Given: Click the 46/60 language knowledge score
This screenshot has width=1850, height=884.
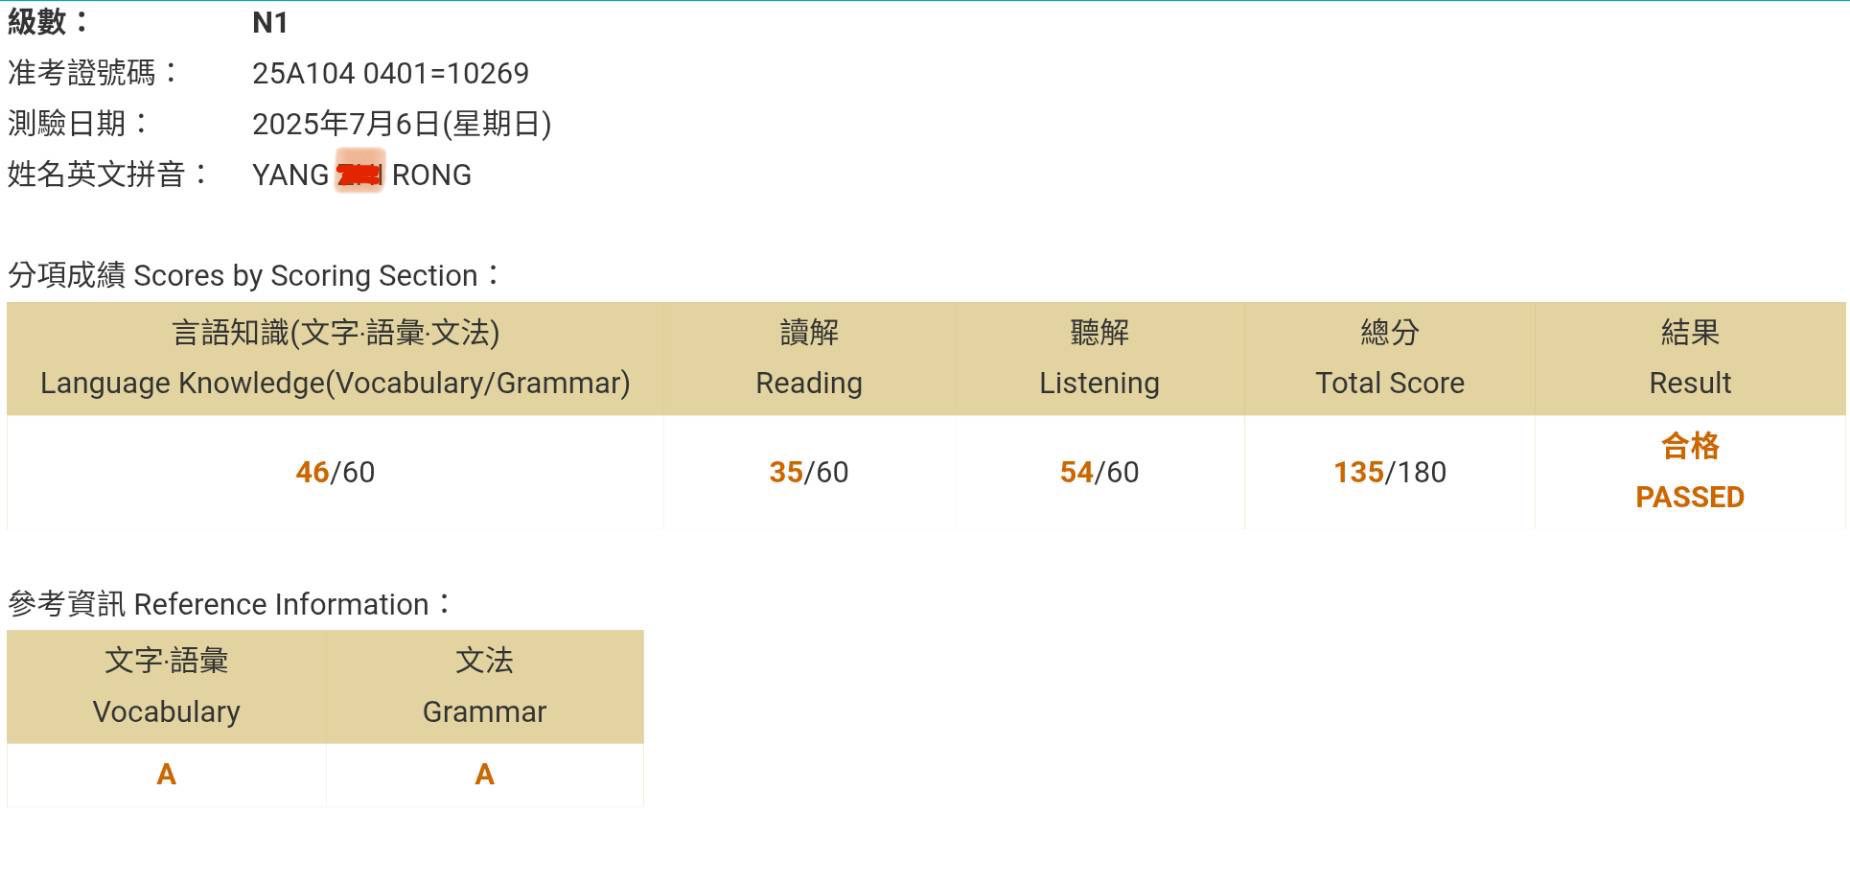Looking at the screenshot, I should click(335, 472).
